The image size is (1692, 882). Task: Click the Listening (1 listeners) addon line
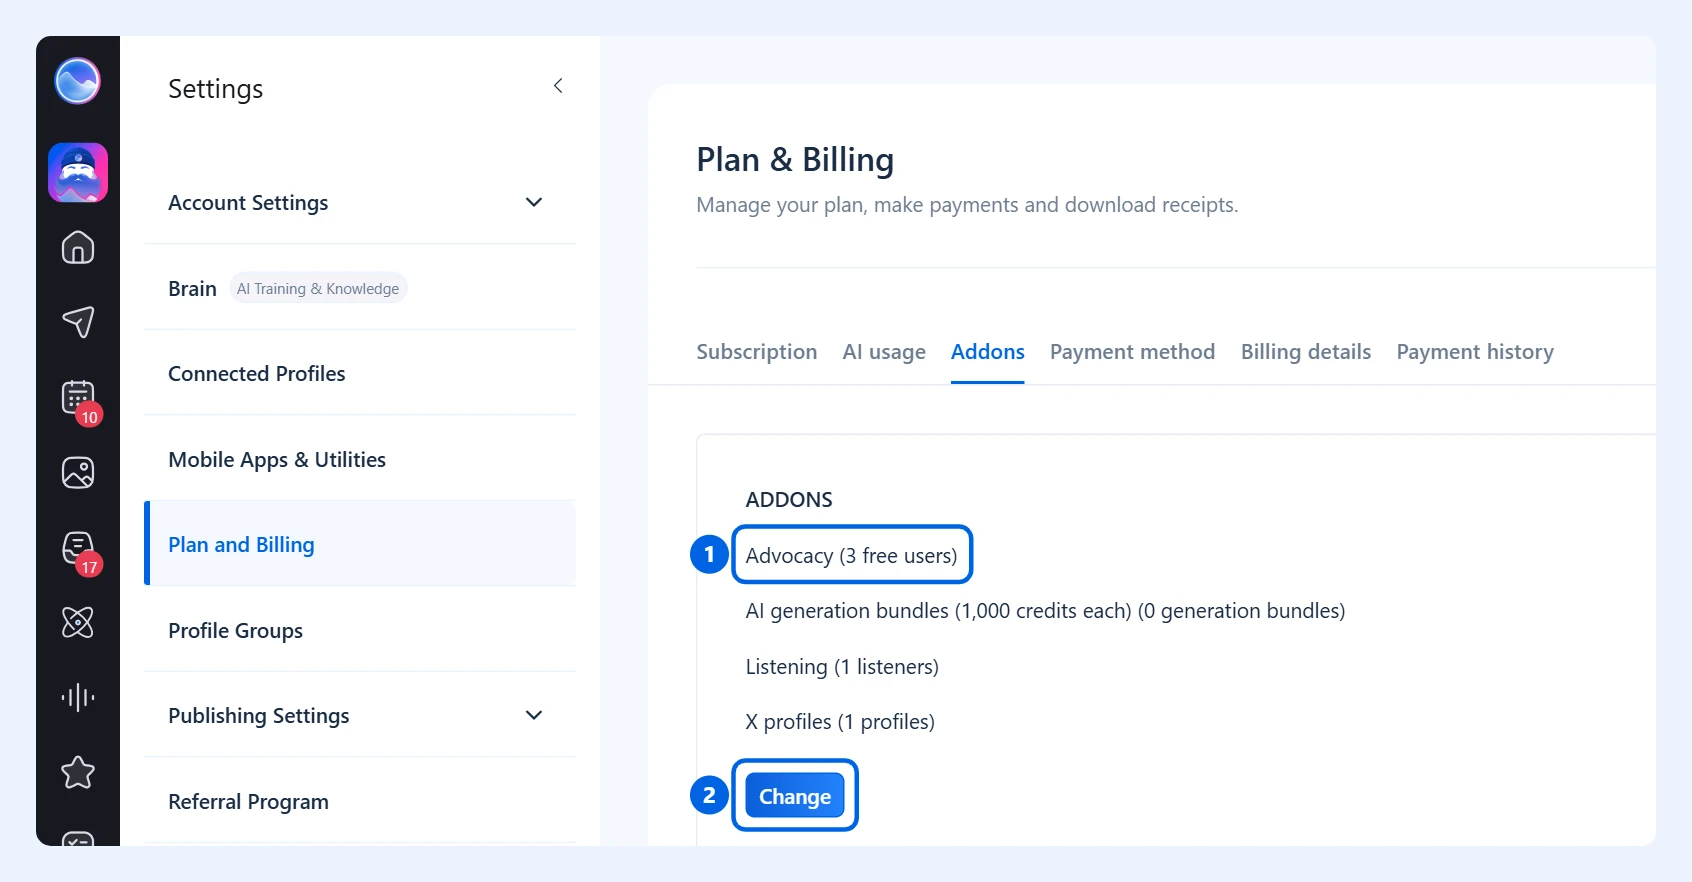pyautogui.click(x=842, y=667)
